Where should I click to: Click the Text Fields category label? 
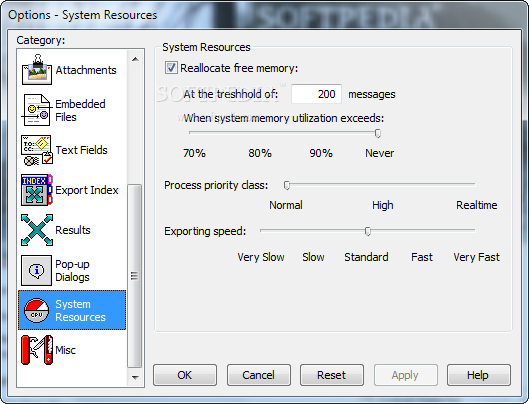pyautogui.click(x=81, y=150)
